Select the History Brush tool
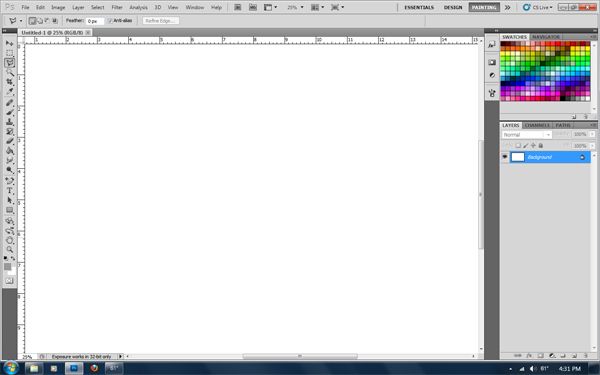This screenshot has height=375, width=600. [10, 131]
